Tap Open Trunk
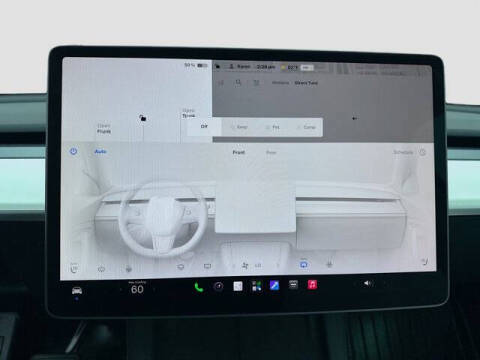Screen dimensions: 480x360 189,113
